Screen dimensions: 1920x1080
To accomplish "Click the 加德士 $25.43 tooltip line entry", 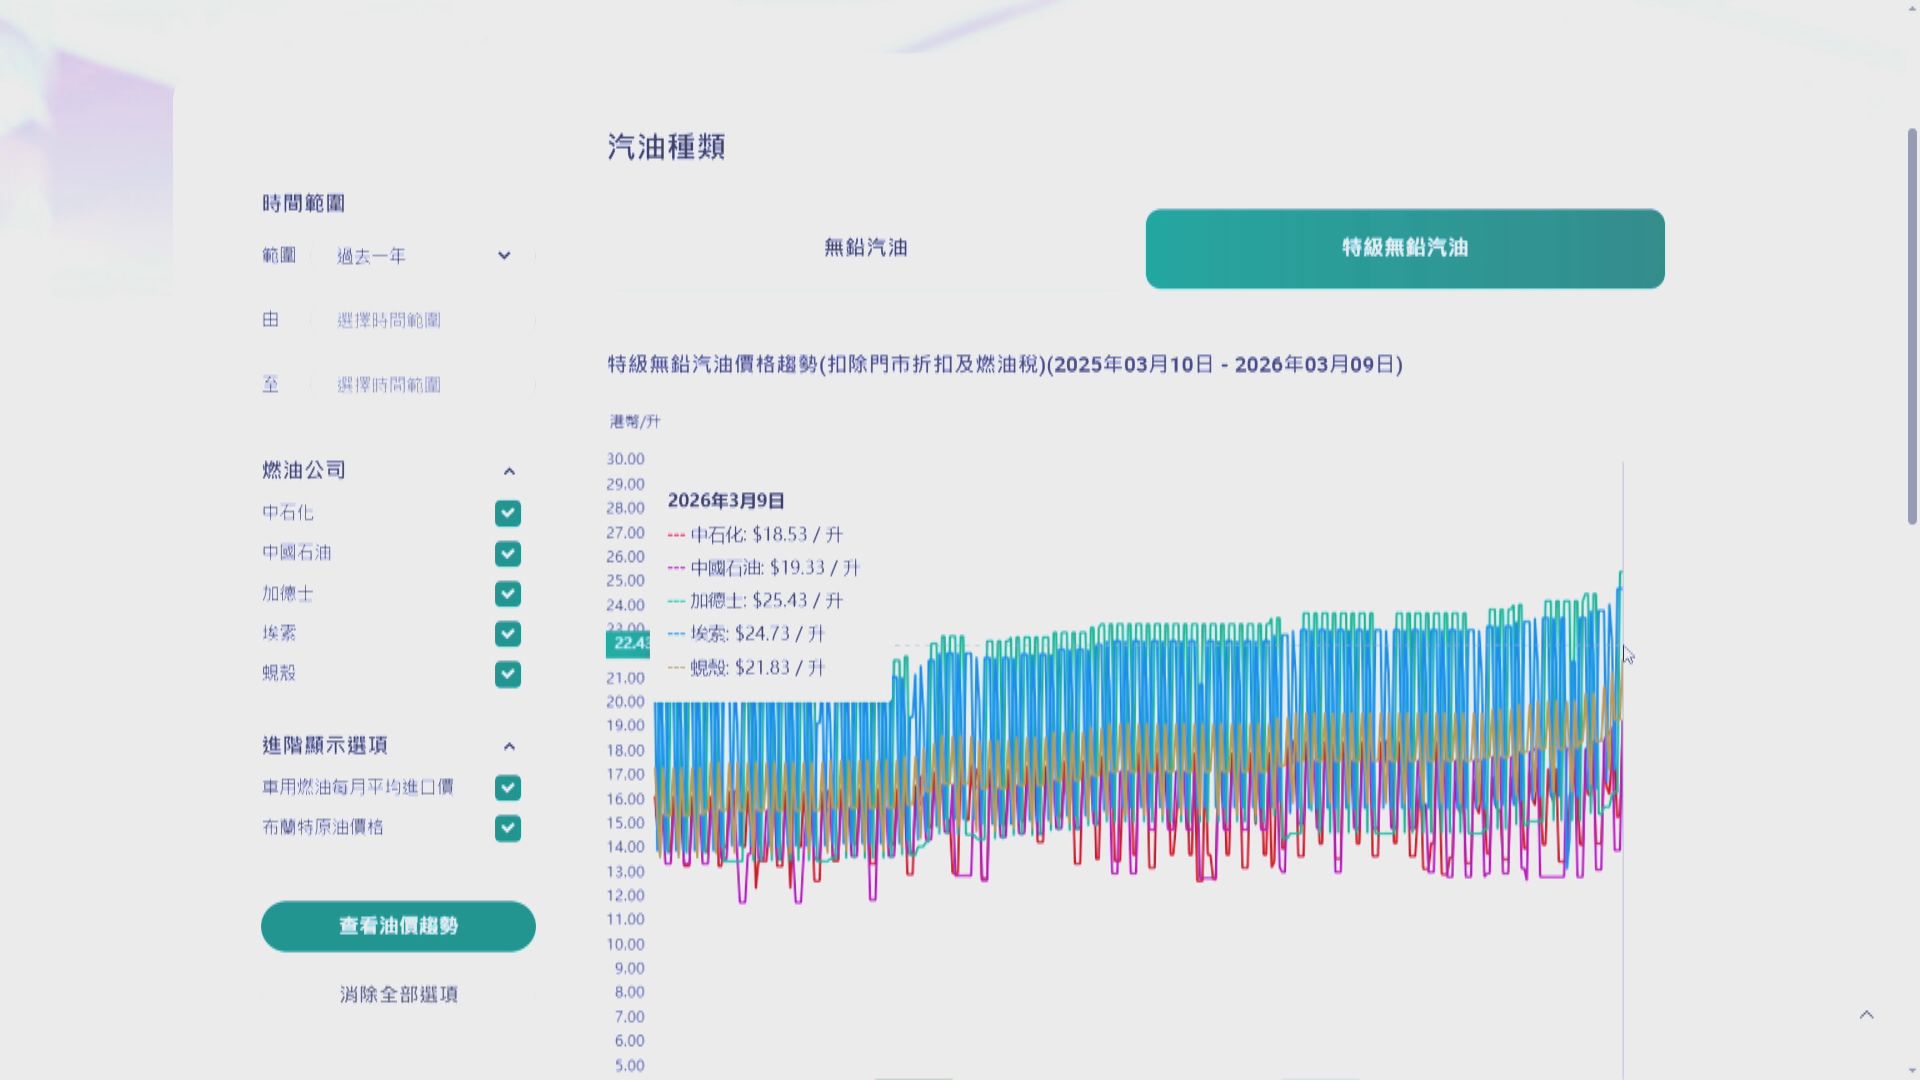I will (753, 600).
